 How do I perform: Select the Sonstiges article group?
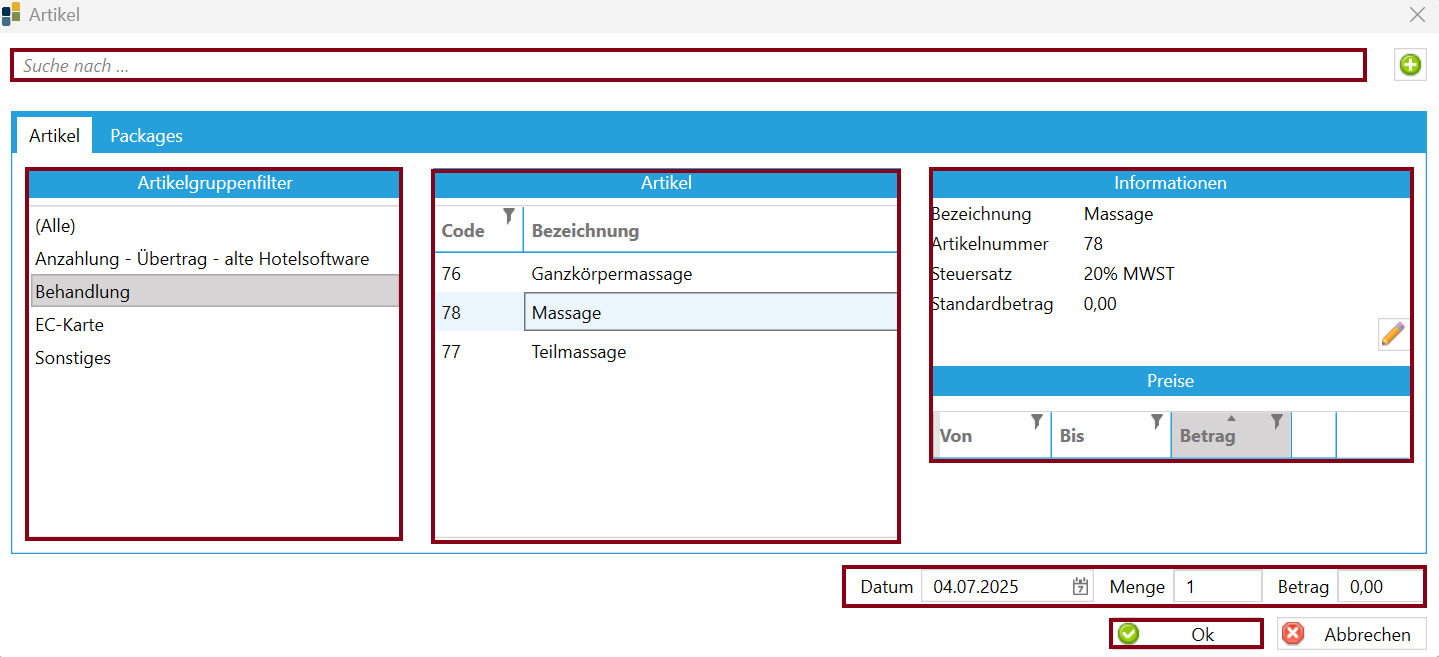[215, 358]
